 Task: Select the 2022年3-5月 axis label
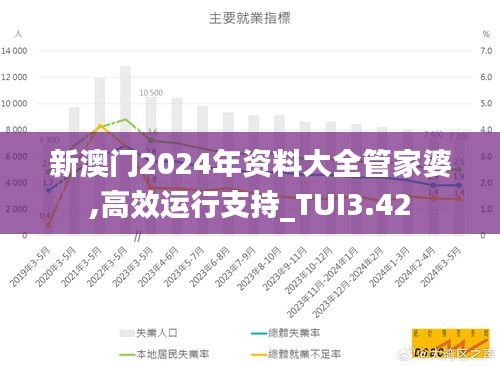pos(107,267)
